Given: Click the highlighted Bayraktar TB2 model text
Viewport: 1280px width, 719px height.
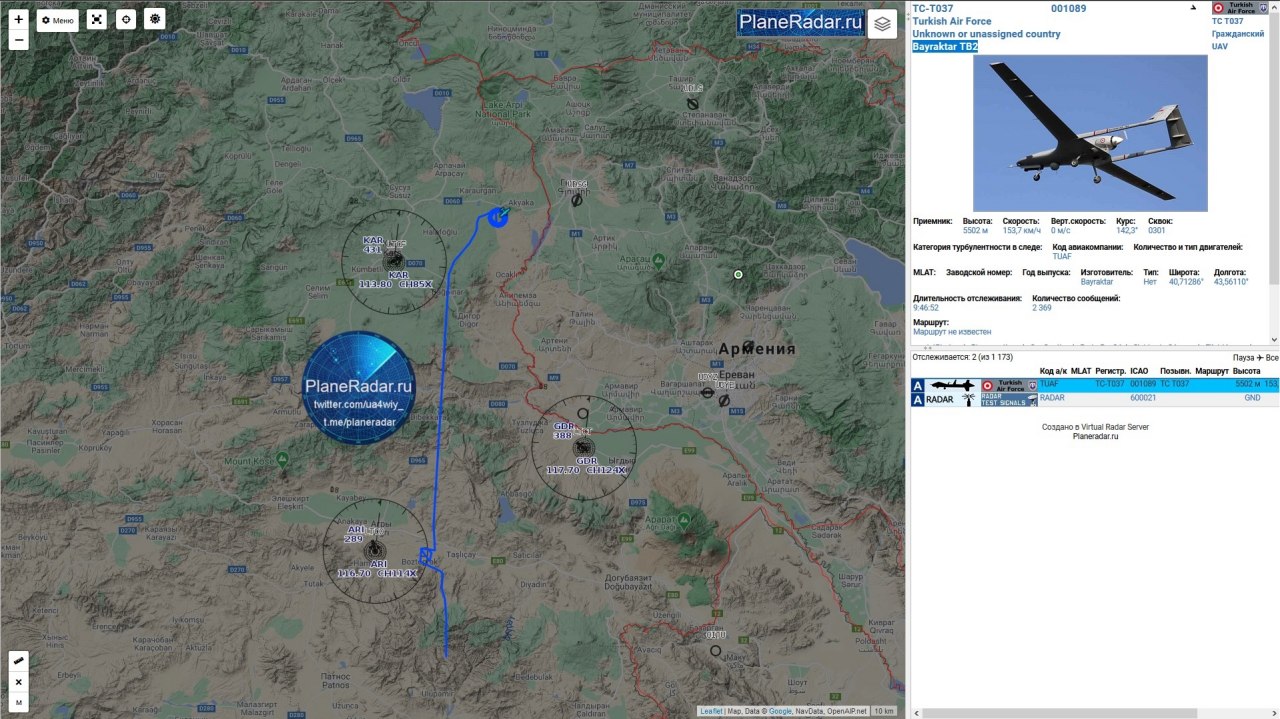Looking at the screenshot, I should [945, 47].
